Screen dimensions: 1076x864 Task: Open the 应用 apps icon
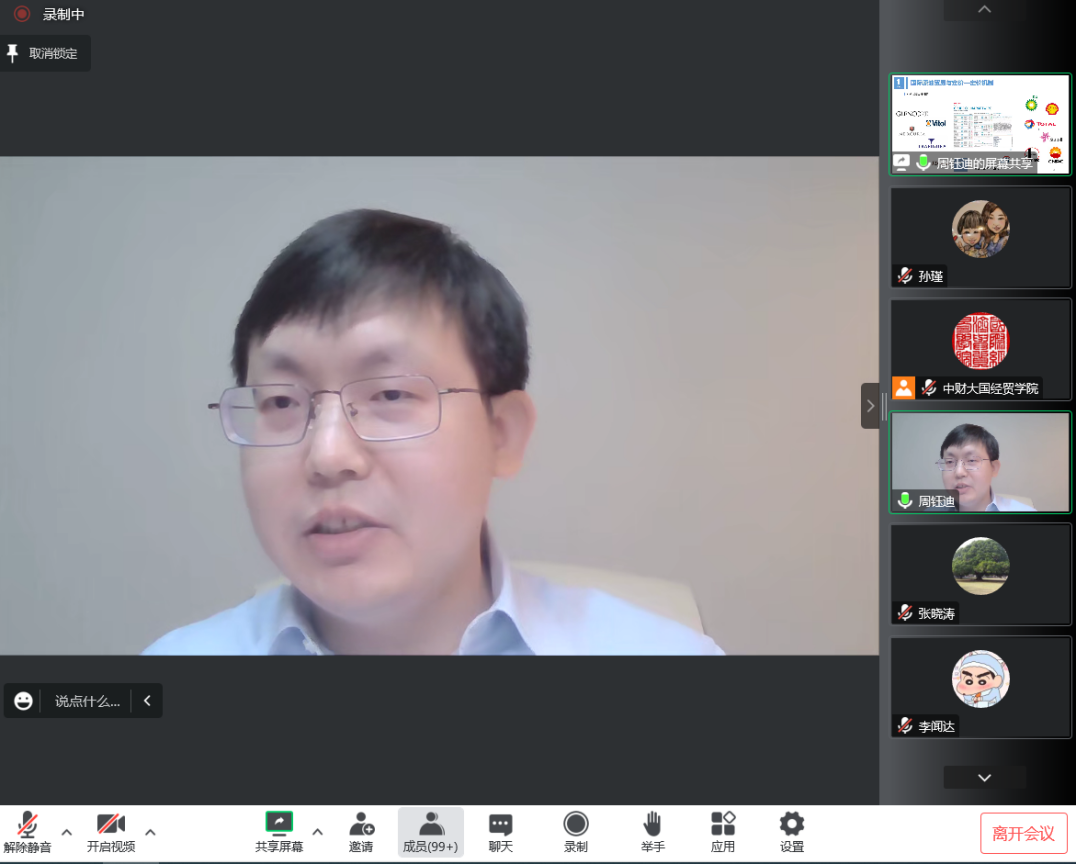[723, 832]
